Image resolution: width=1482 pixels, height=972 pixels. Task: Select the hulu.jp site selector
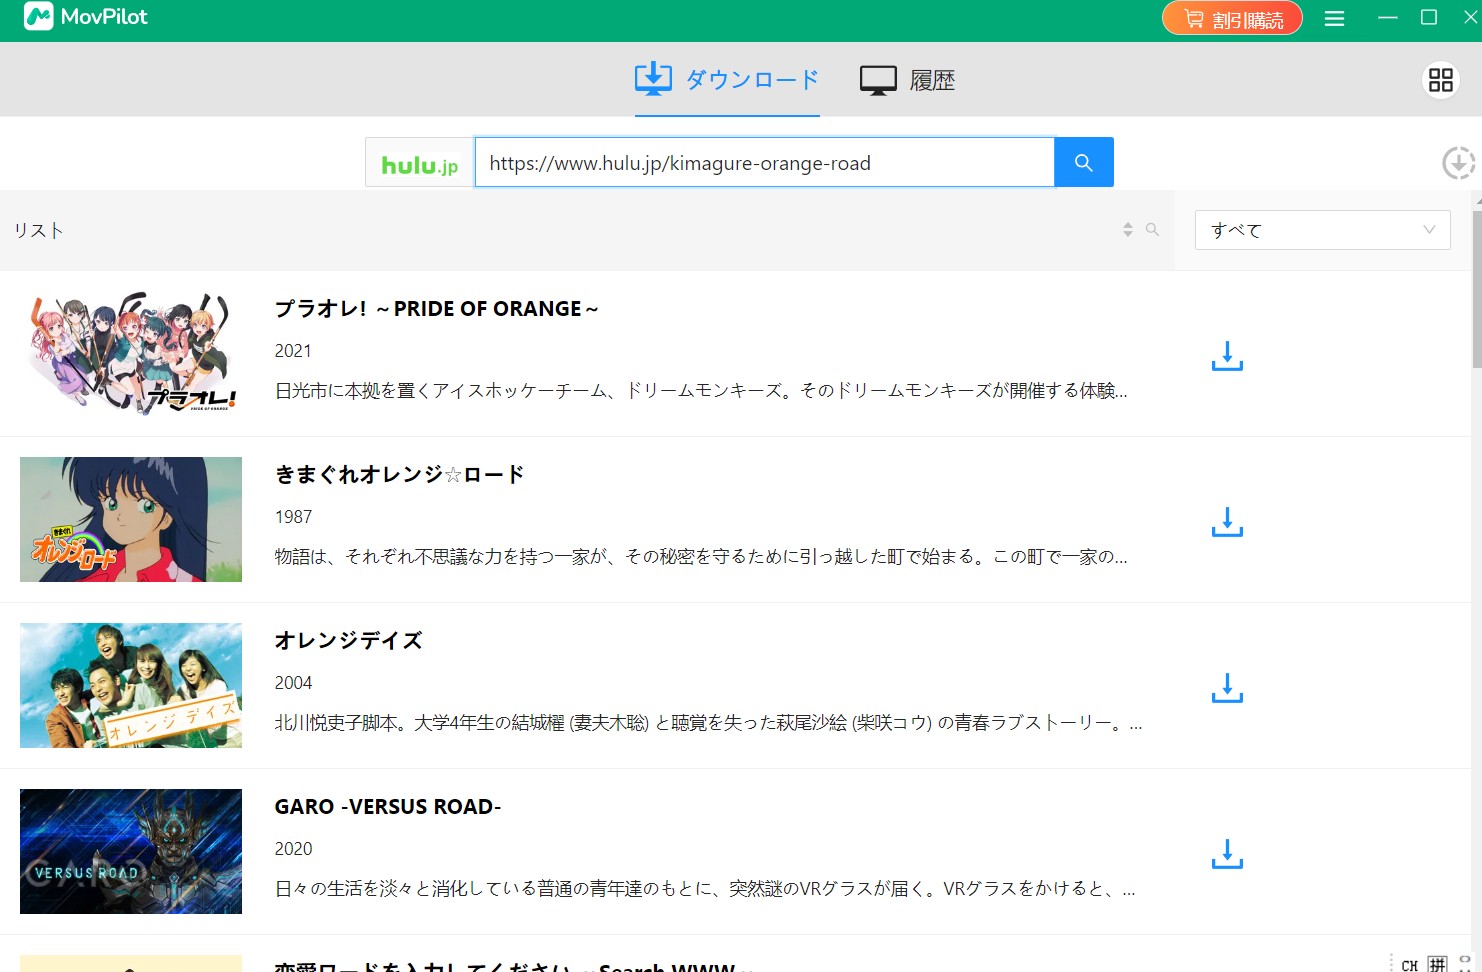coord(420,163)
